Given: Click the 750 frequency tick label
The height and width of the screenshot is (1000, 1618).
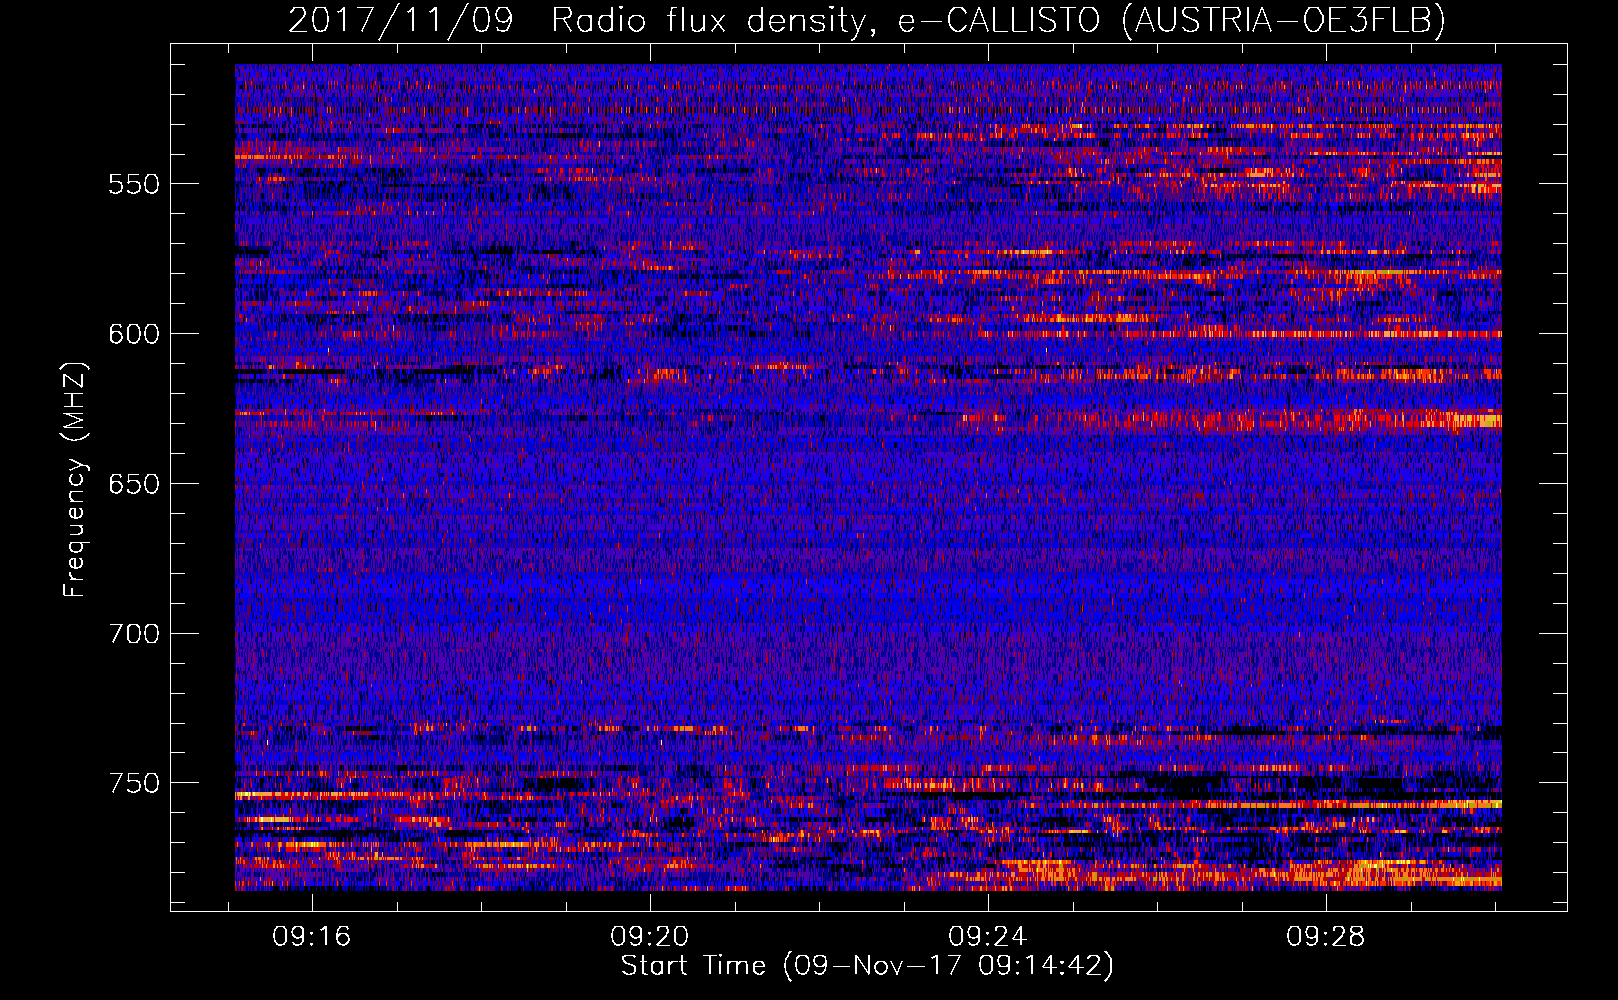Looking at the screenshot, I should (x=134, y=783).
